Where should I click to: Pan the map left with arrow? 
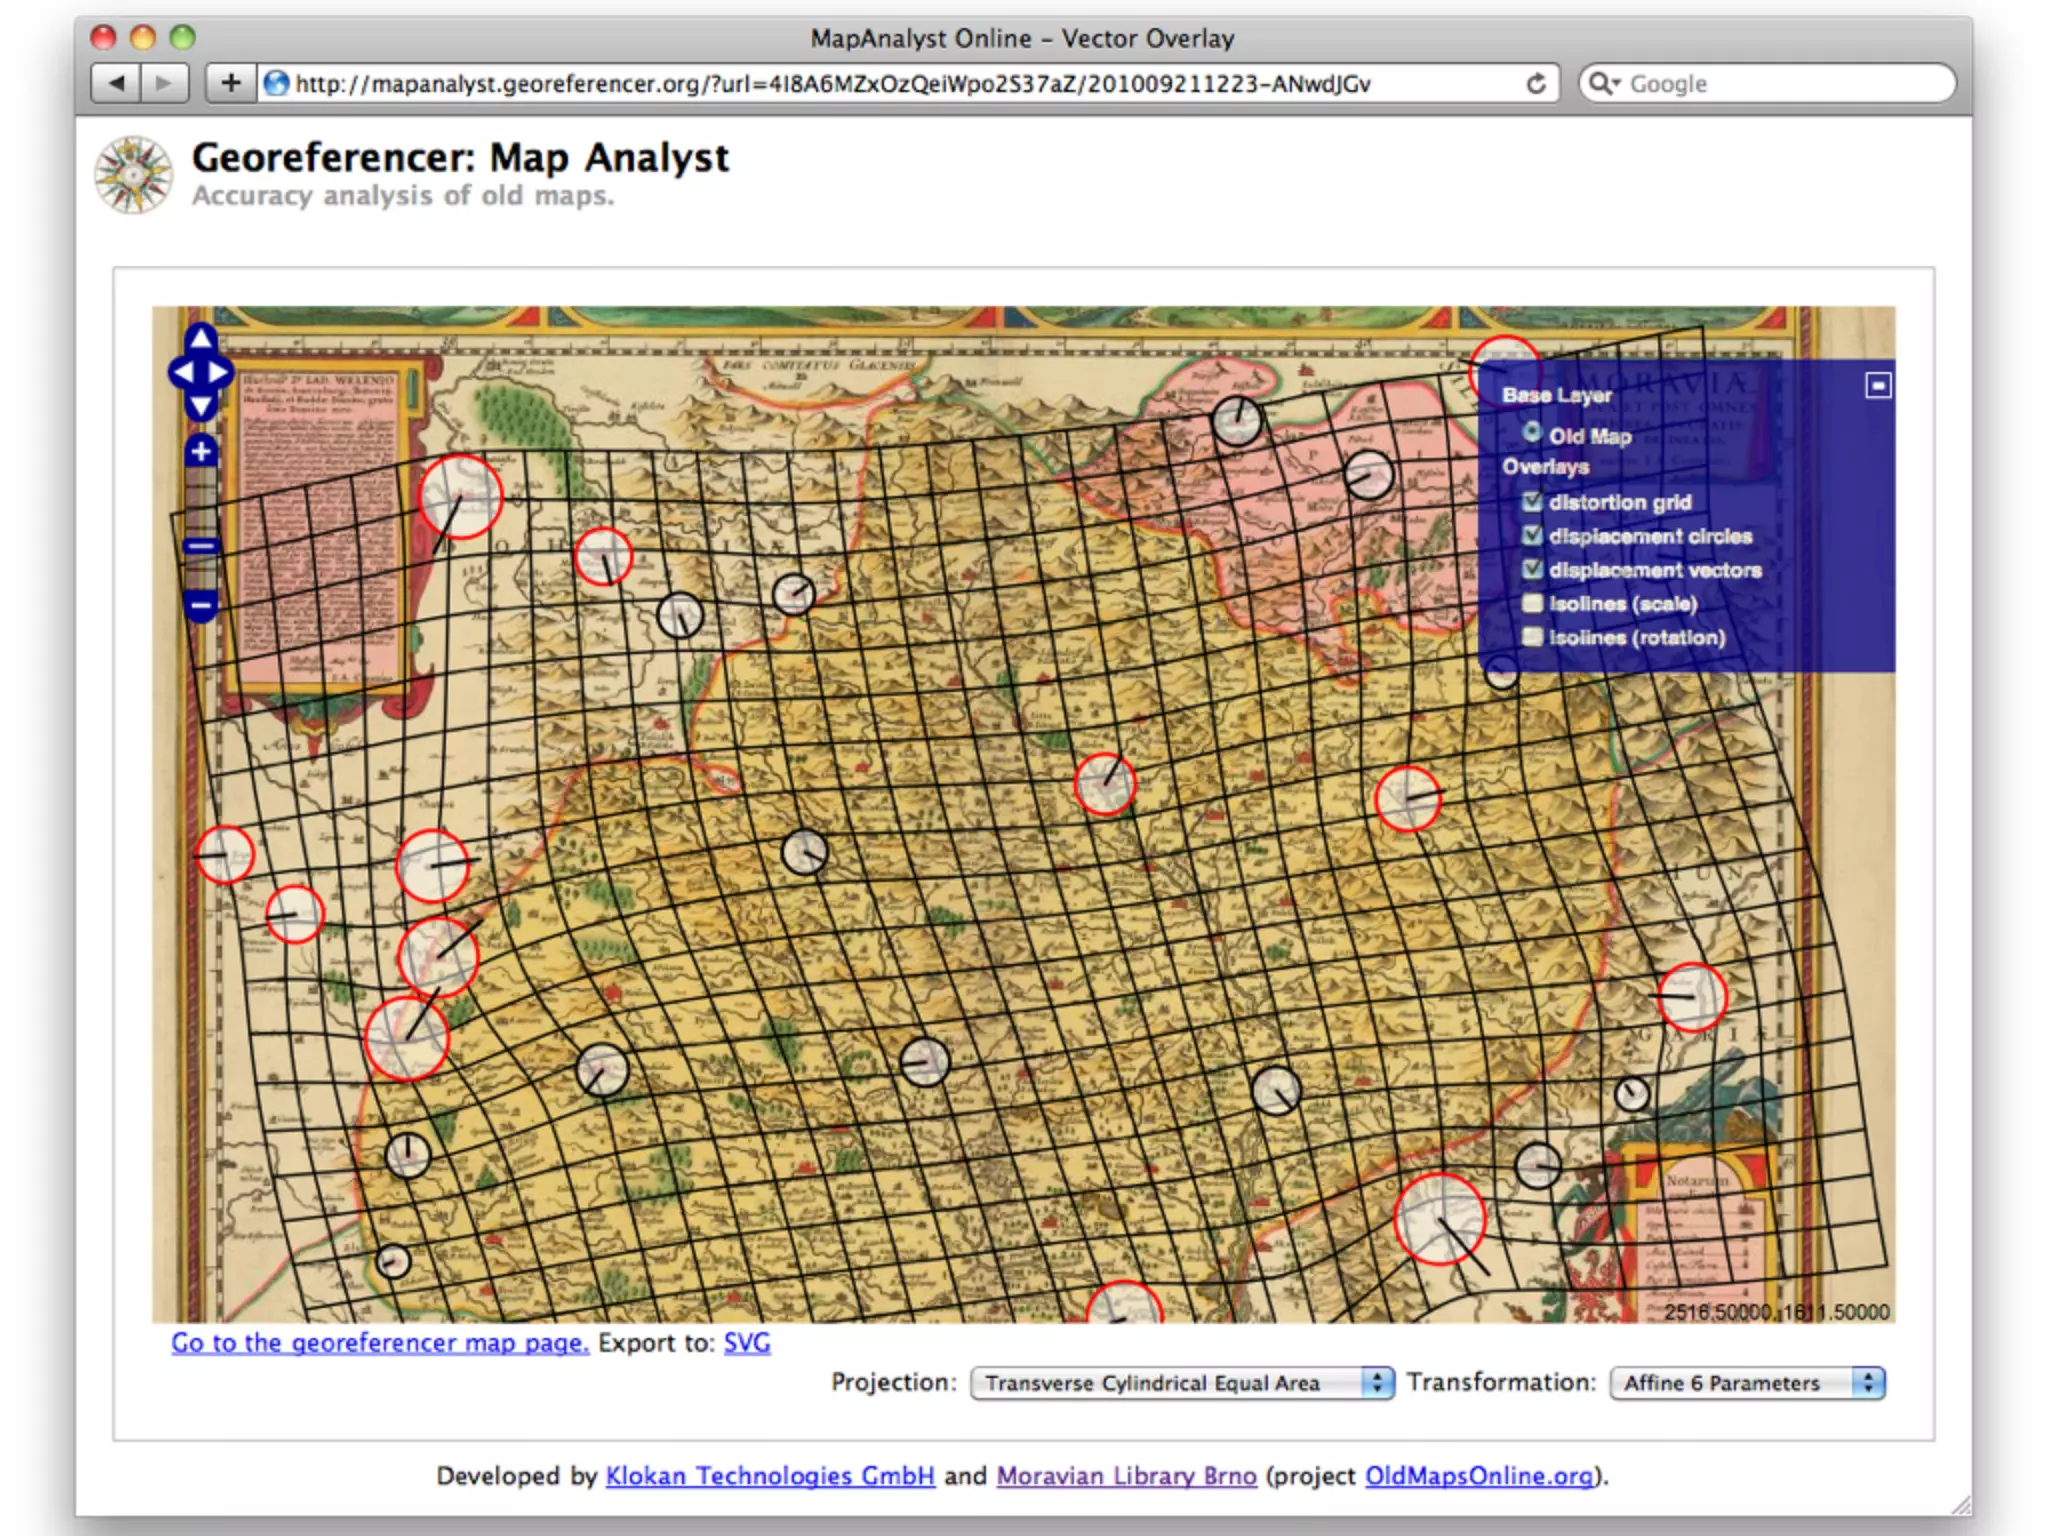(183, 373)
